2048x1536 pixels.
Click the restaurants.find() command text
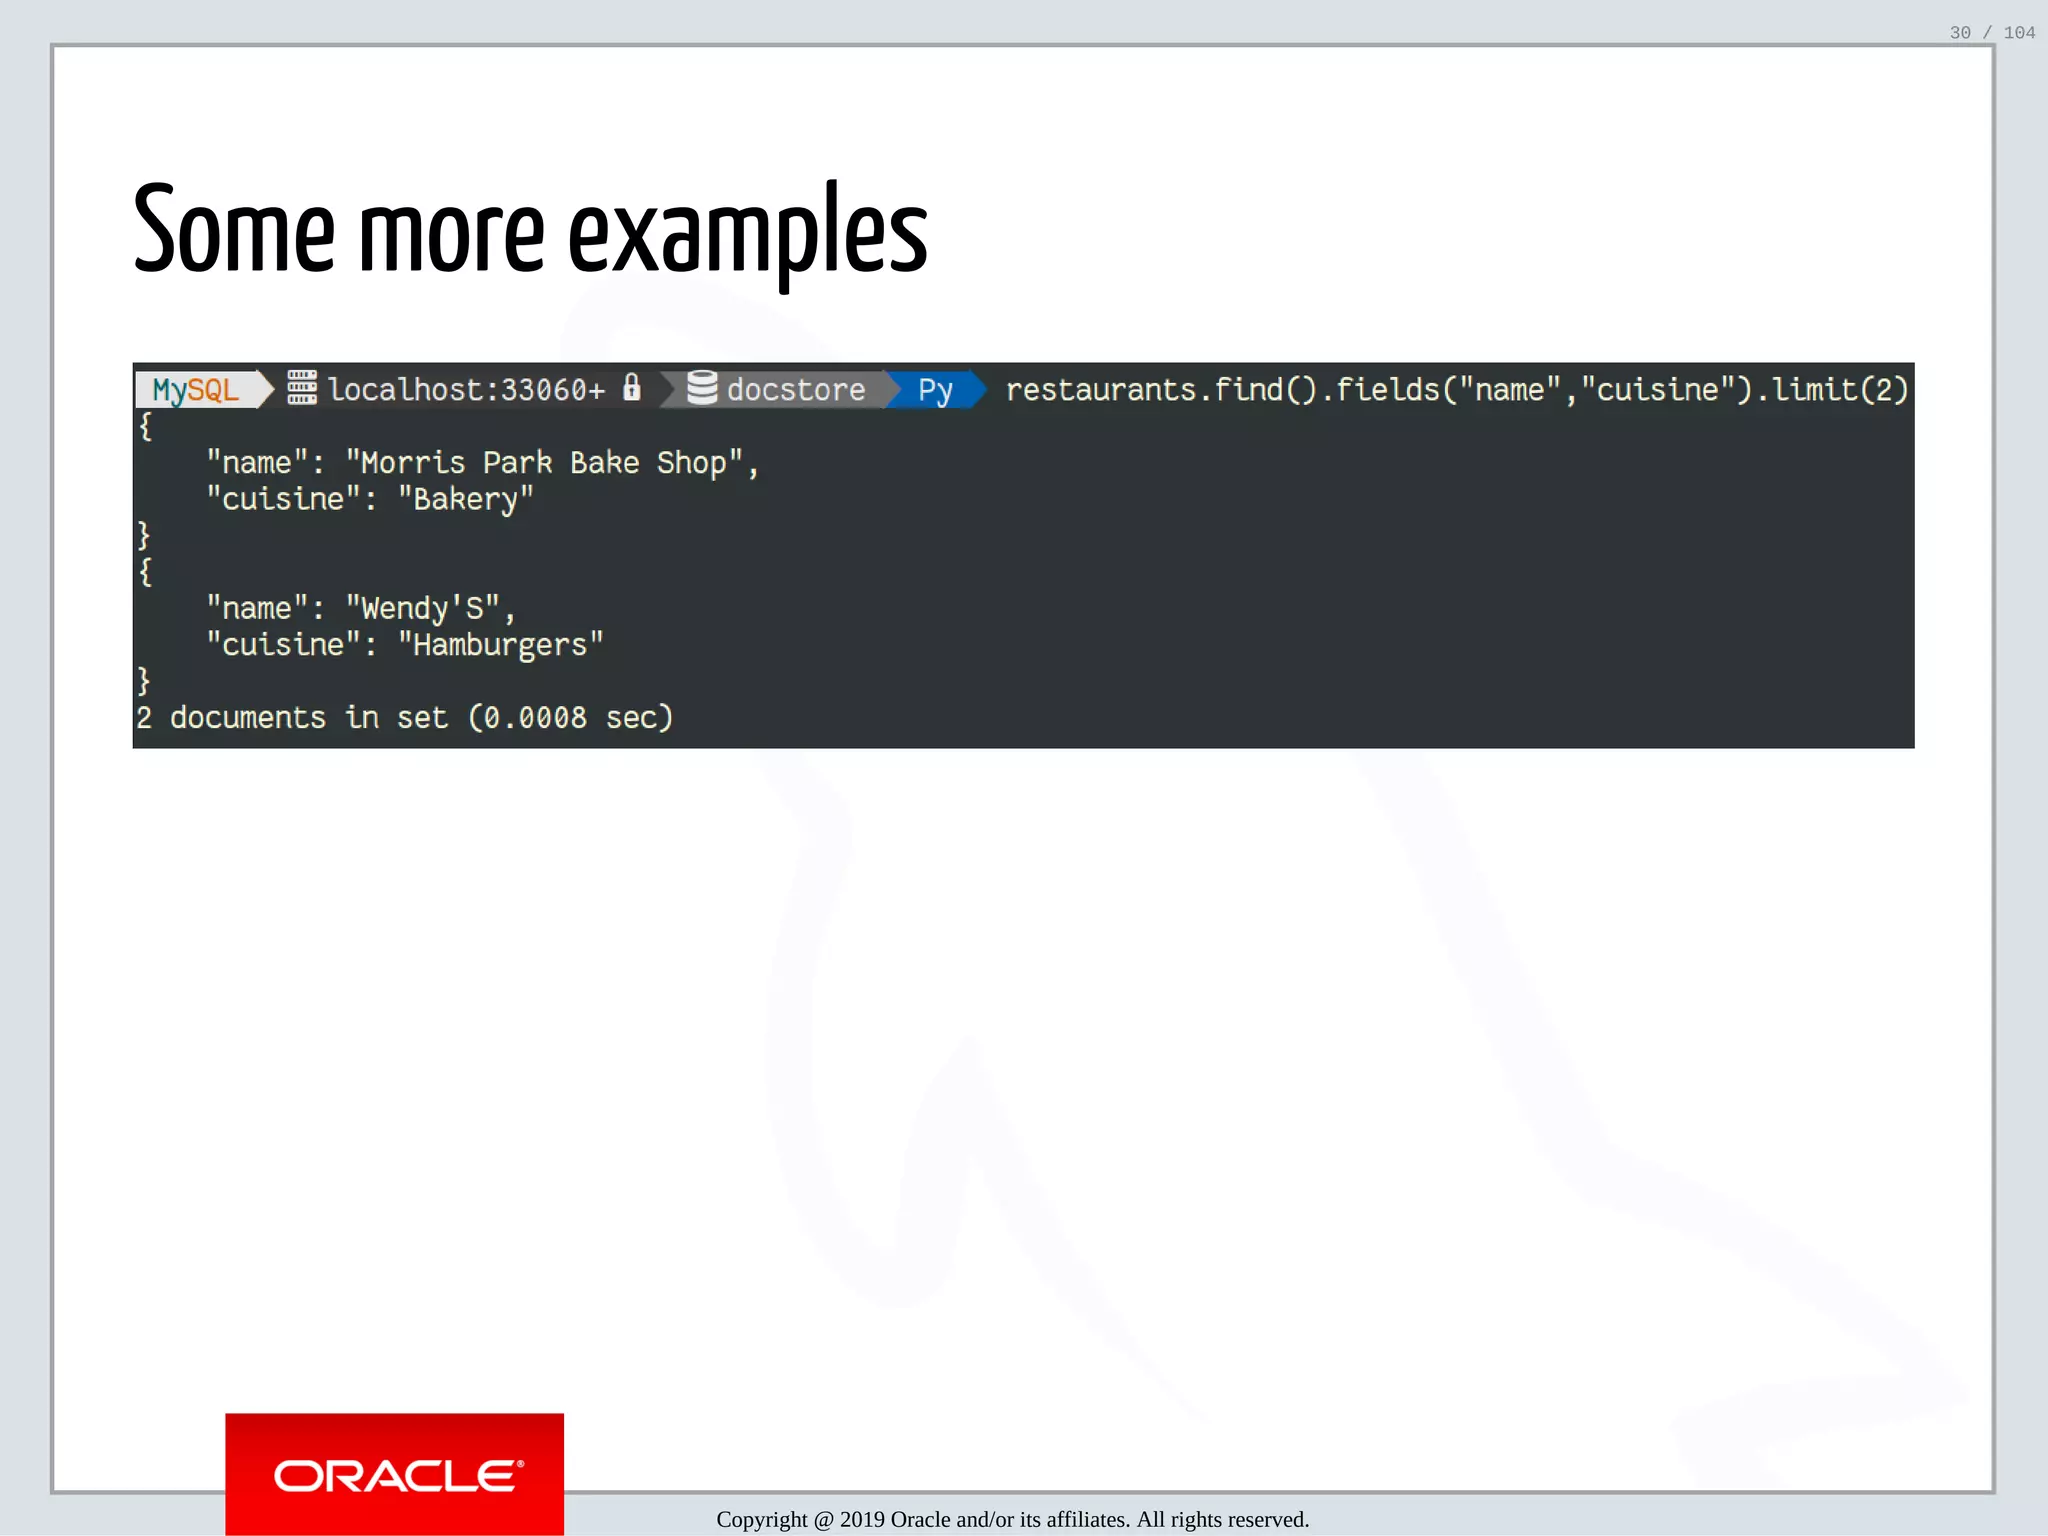1160,389
